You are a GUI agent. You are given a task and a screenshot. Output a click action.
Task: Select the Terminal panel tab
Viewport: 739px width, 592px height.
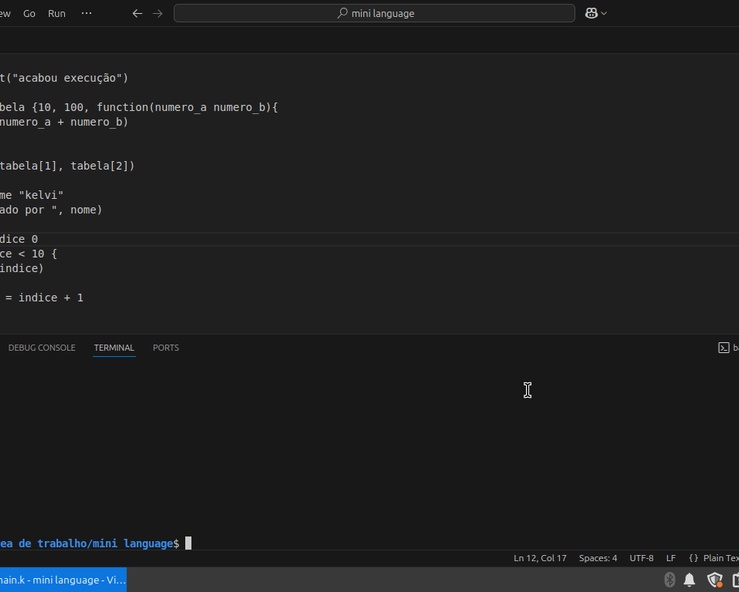click(114, 348)
